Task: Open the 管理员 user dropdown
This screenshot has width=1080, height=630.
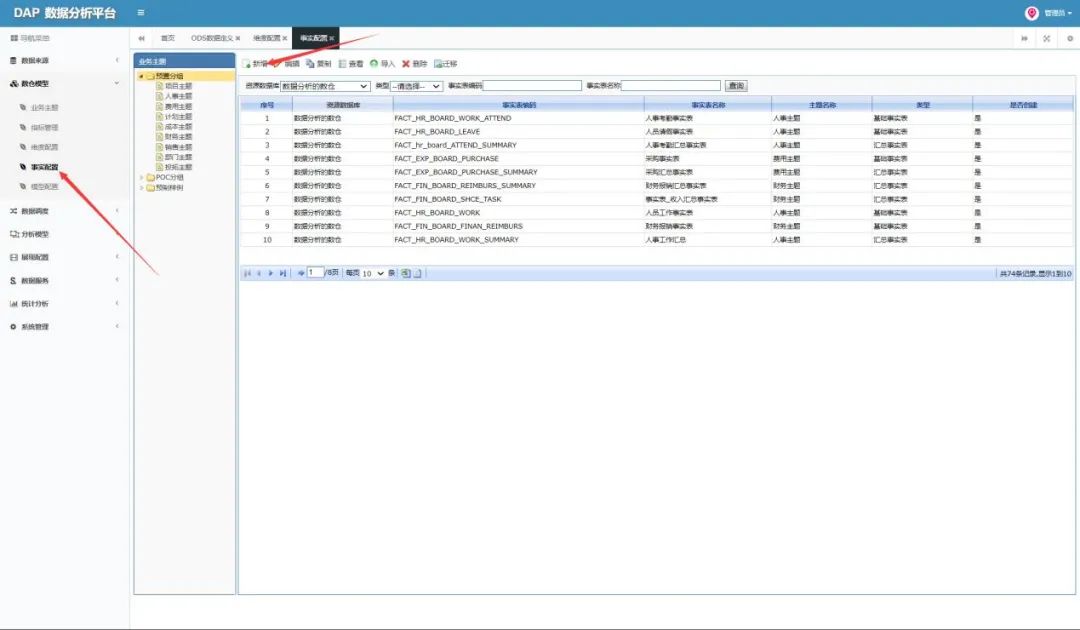Action: coord(1058,13)
